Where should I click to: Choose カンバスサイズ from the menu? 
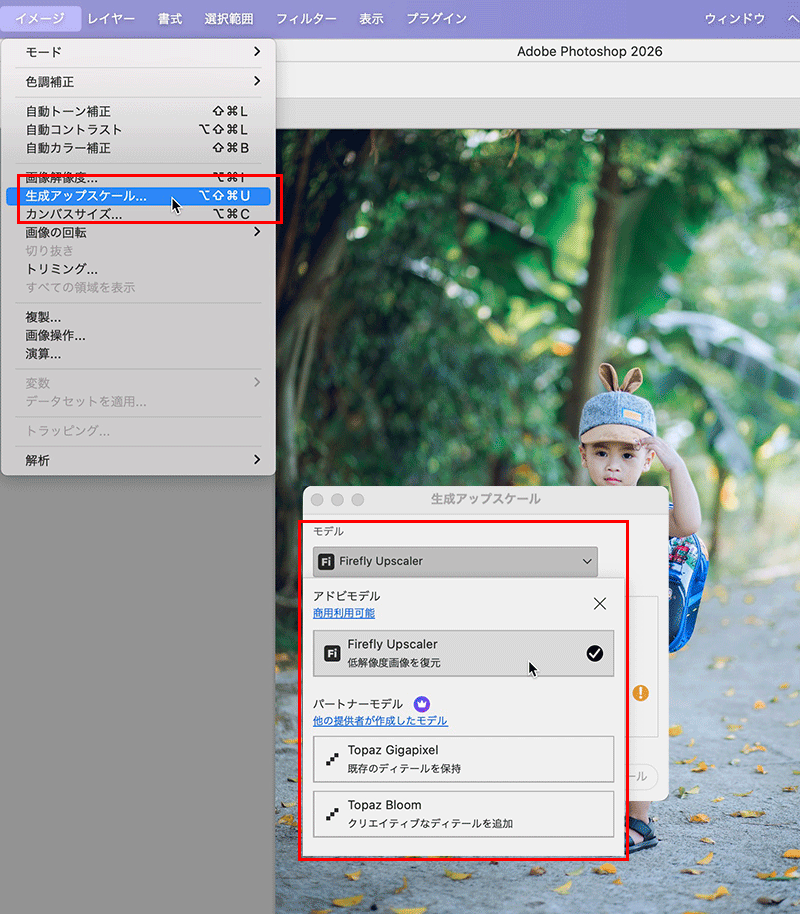point(74,214)
